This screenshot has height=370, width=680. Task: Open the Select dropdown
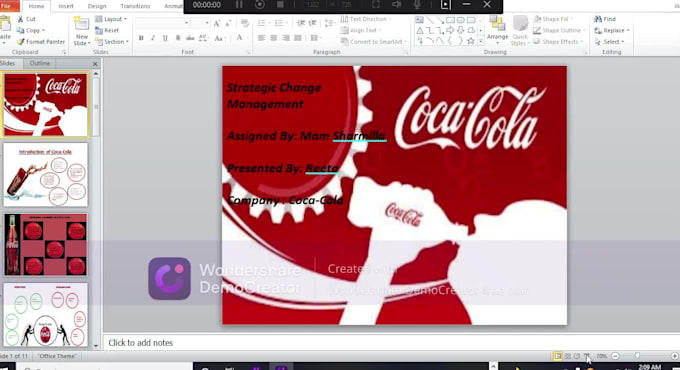pyautogui.click(x=609, y=42)
